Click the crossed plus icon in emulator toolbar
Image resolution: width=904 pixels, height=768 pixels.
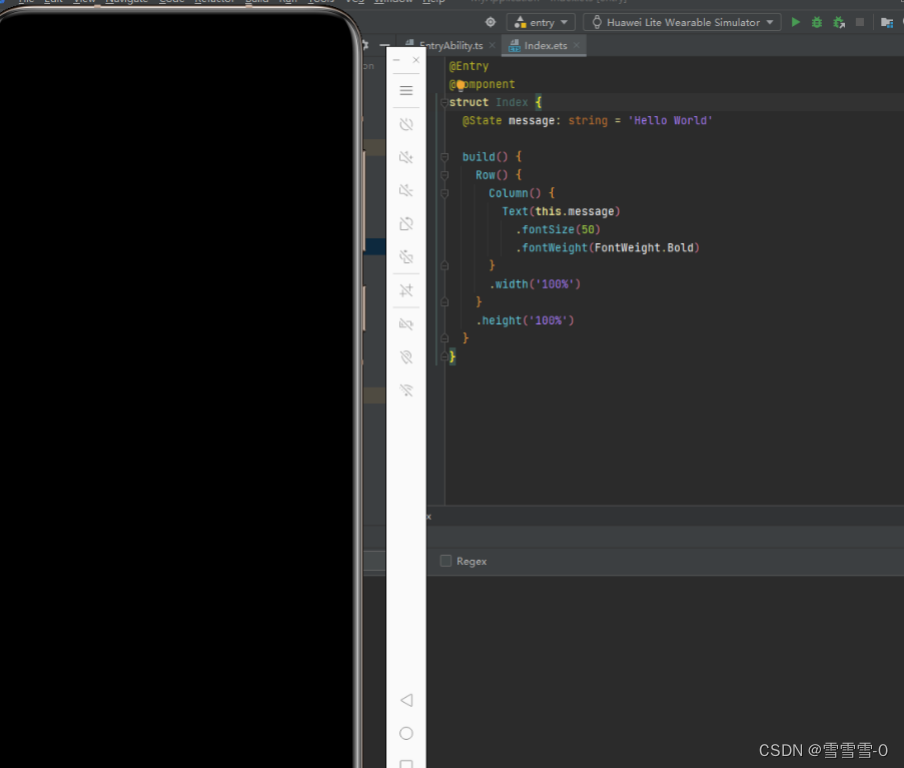pos(406,290)
